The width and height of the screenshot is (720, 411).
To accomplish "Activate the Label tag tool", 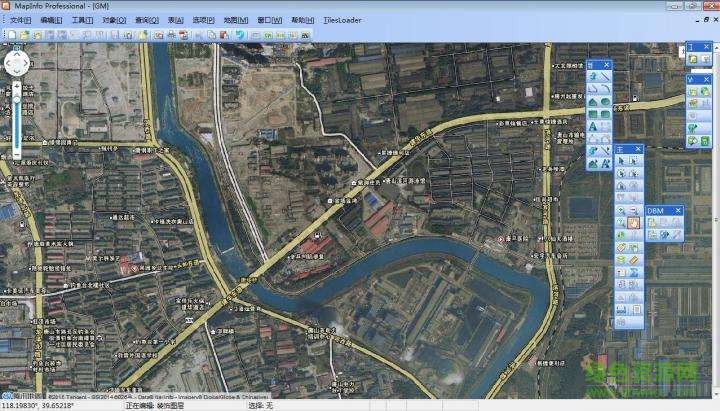I will (621, 248).
